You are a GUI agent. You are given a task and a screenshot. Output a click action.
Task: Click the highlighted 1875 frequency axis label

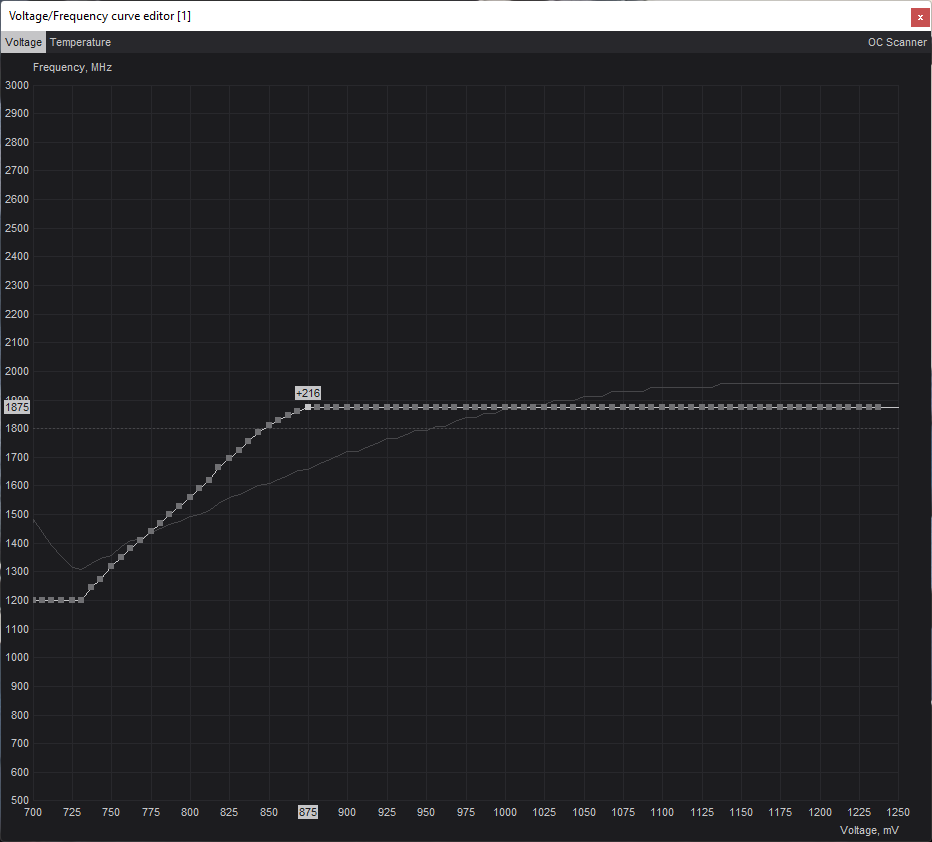[17, 407]
